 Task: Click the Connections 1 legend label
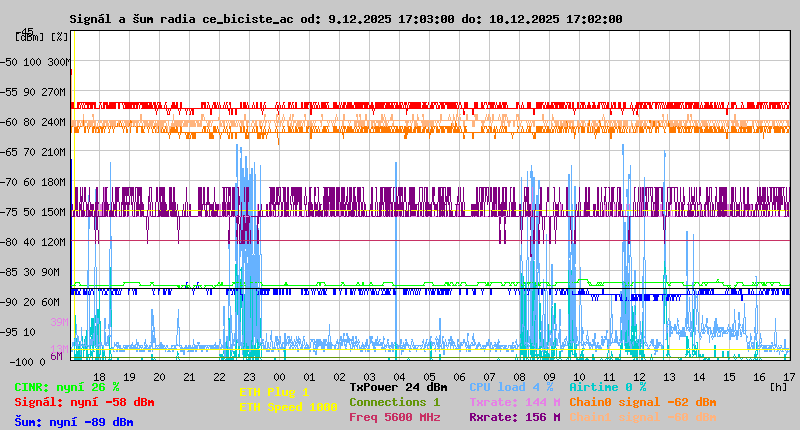(394, 402)
